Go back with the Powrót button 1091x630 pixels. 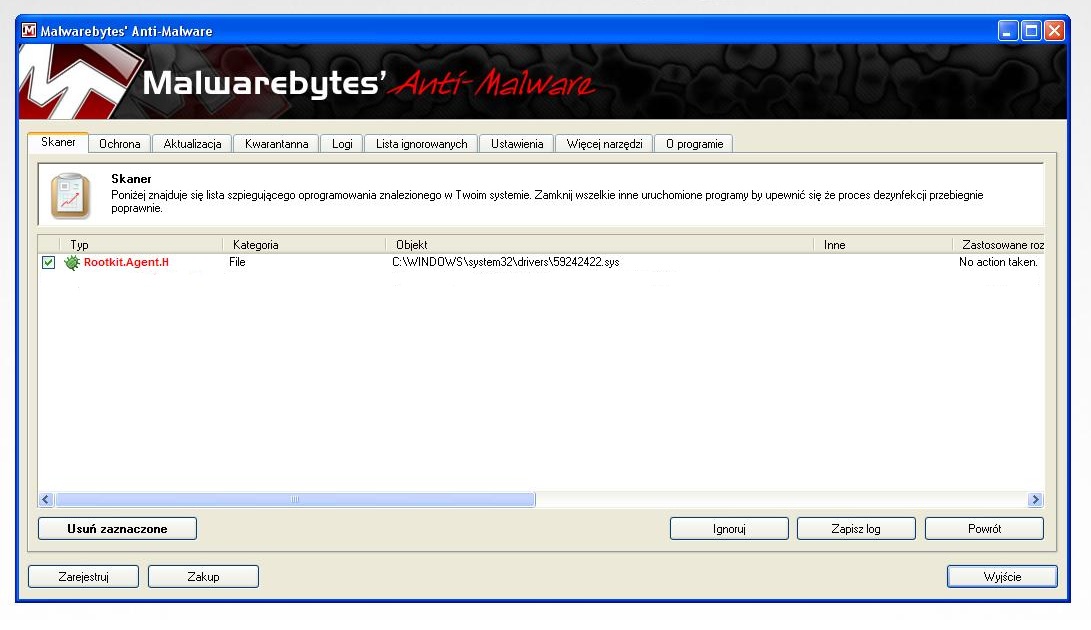point(984,528)
